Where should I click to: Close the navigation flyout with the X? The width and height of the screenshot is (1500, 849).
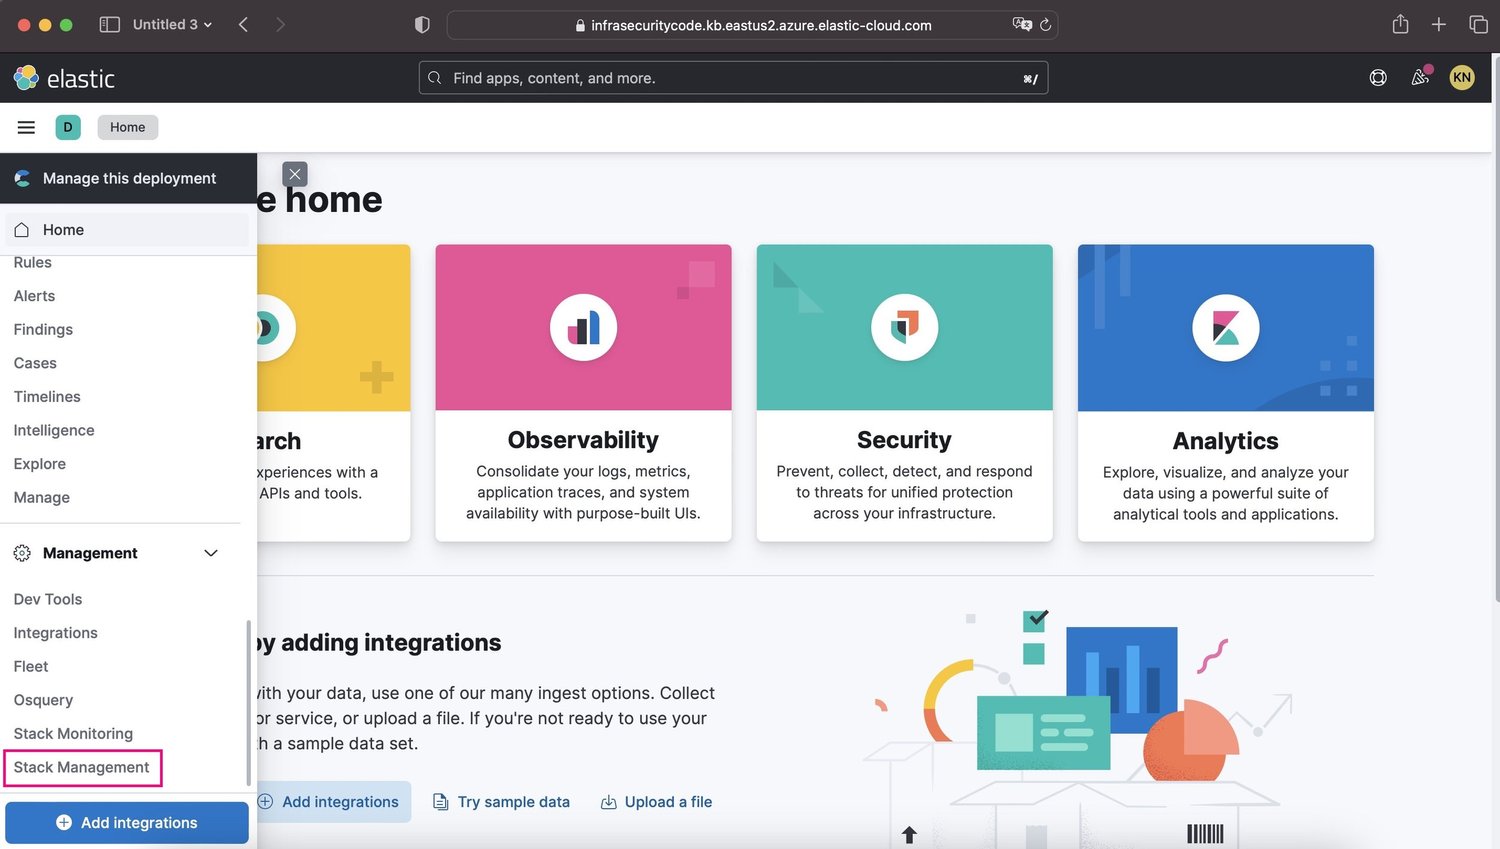(x=294, y=174)
